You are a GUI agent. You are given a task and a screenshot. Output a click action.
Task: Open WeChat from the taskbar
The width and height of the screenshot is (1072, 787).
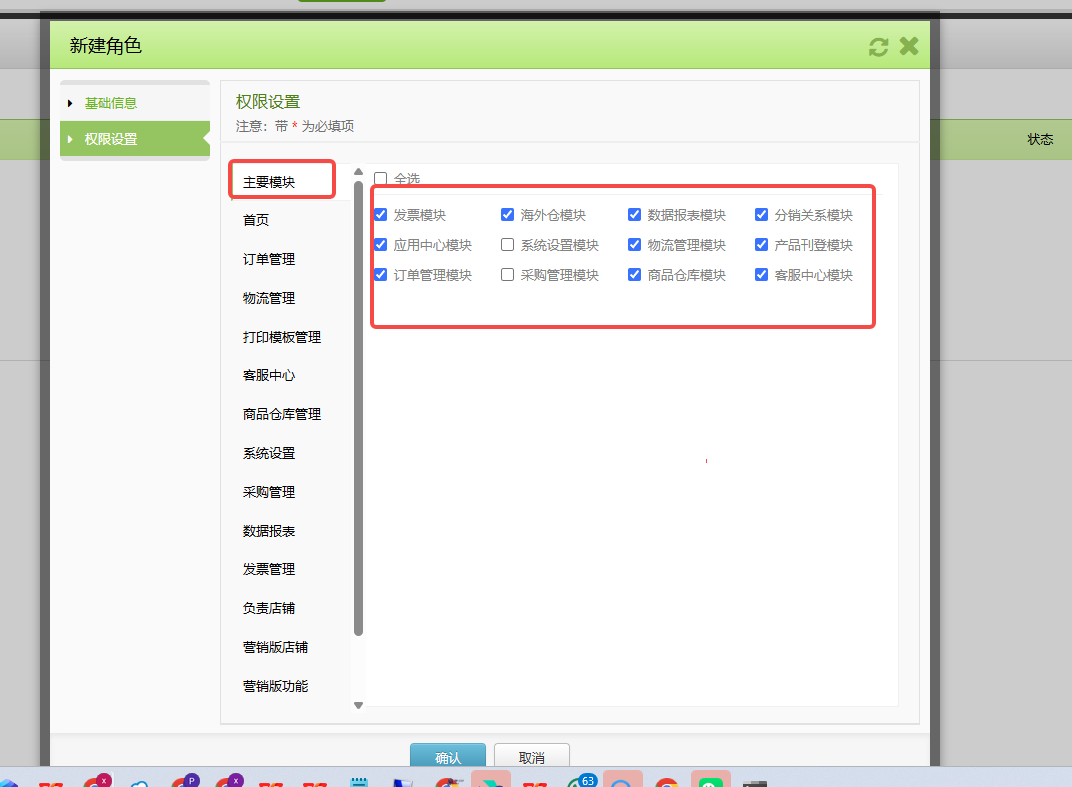coord(711,779)
